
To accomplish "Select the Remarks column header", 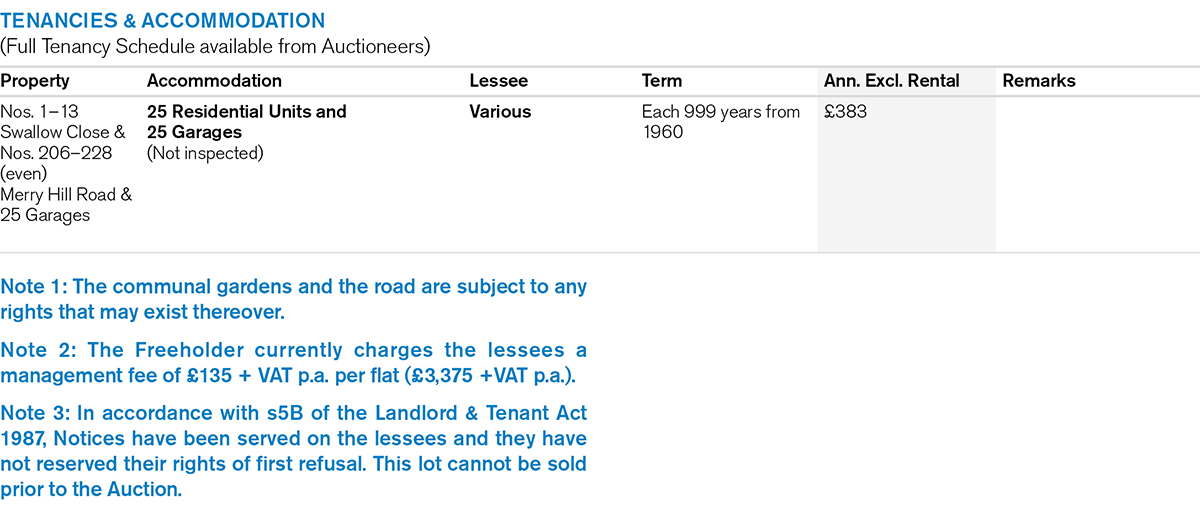I will tap(1038, 81).
